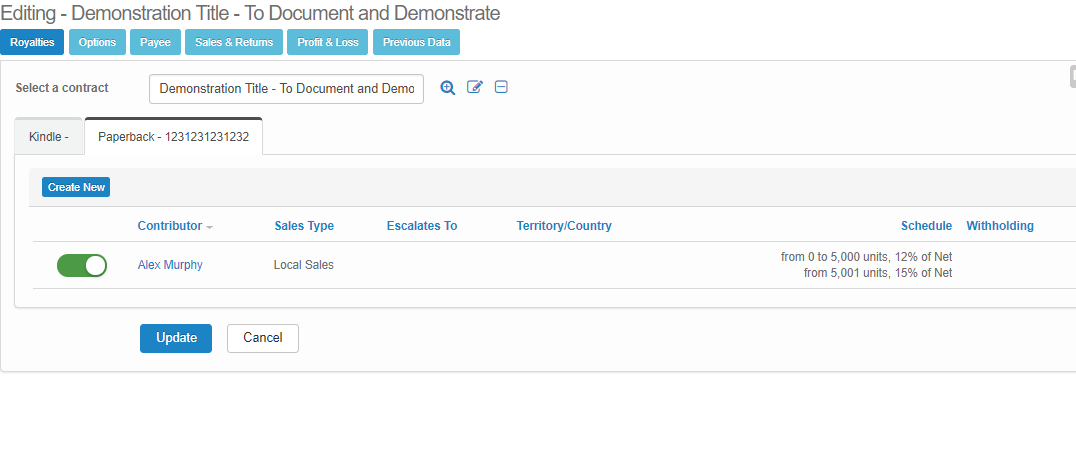This screenshot has width=1076, height=451.
Task: Cancel the editing form
Action: click(263, 338)
